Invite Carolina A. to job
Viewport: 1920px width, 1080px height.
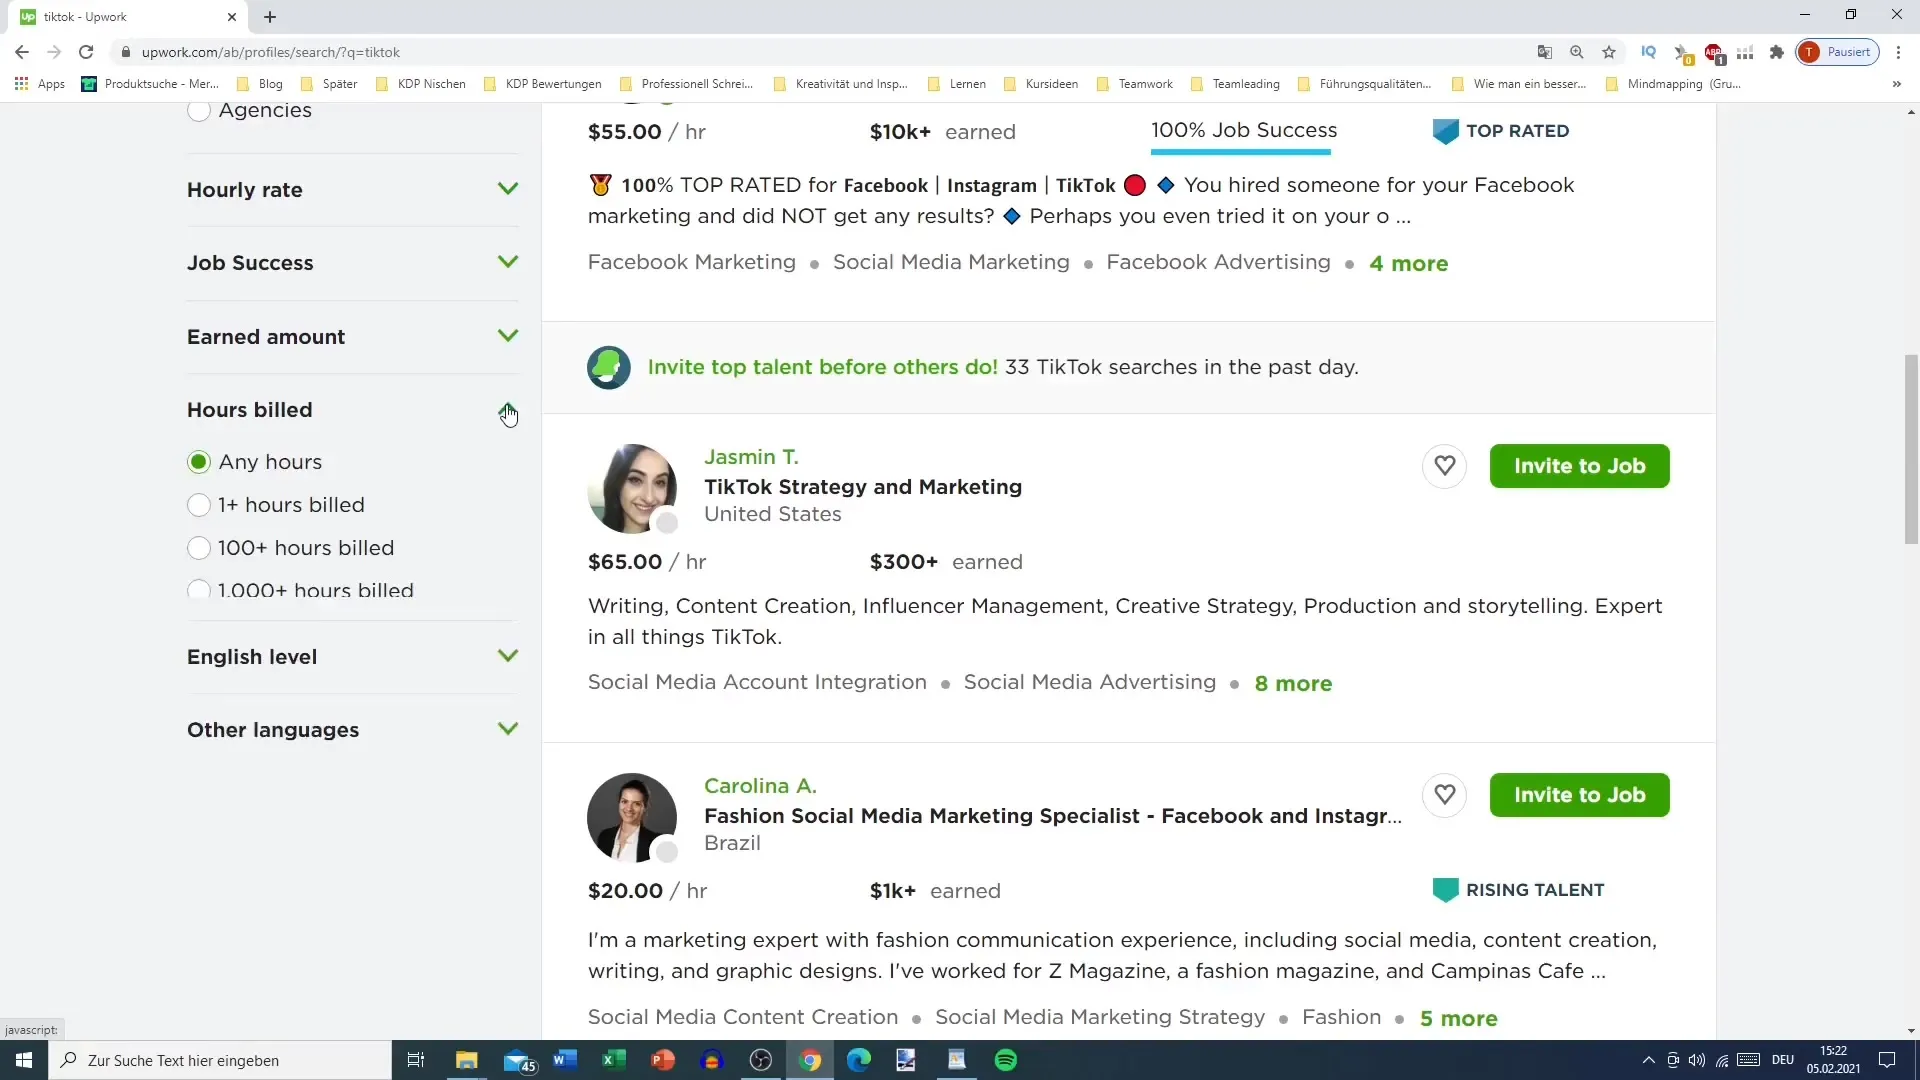[x=1579, y=795]
